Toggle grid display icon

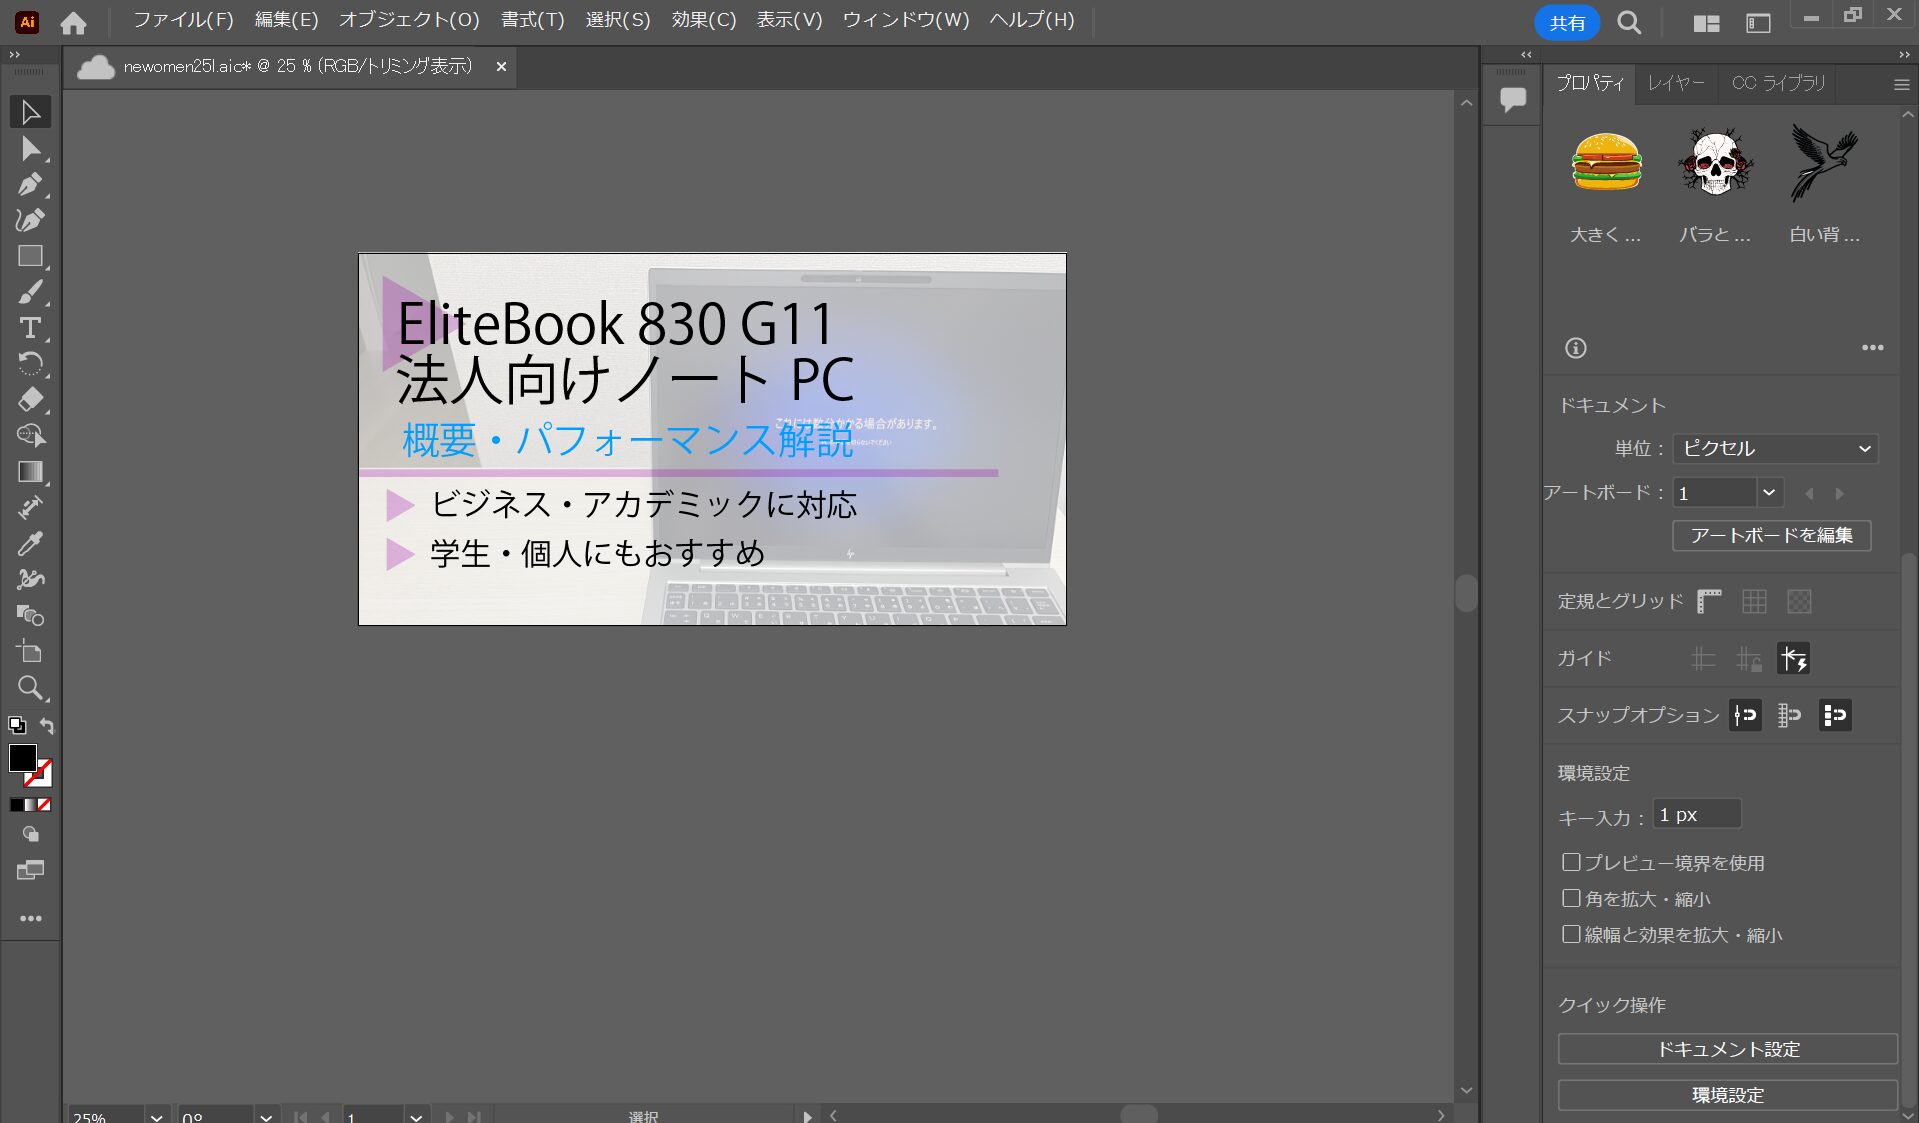coord(1754,601)
